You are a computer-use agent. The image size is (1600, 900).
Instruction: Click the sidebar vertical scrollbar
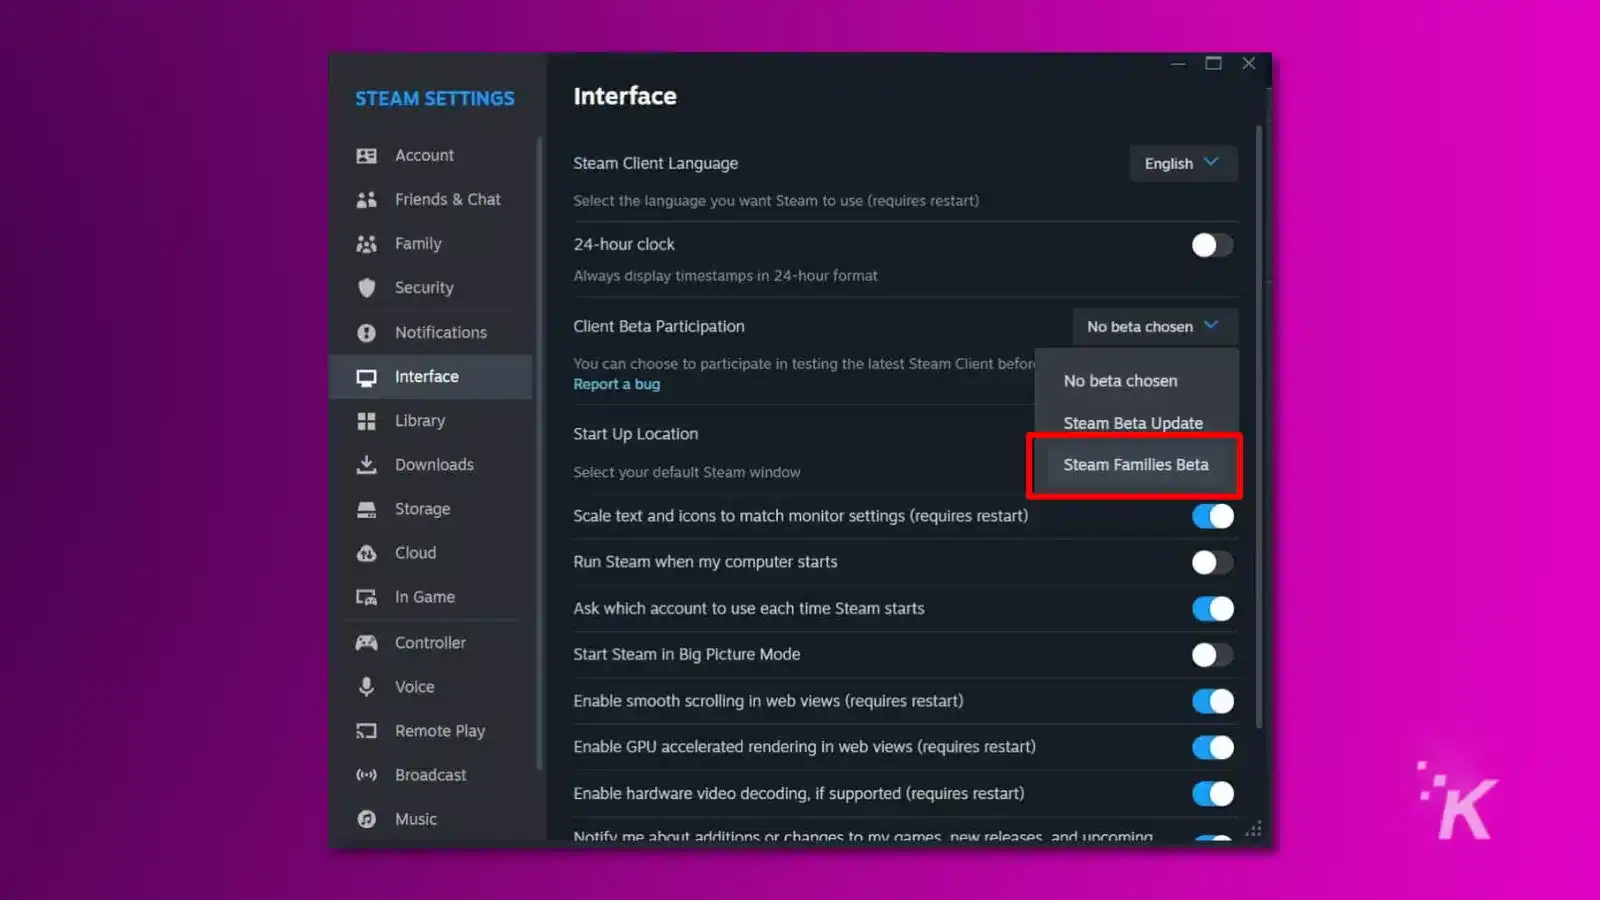coord(540,453)
